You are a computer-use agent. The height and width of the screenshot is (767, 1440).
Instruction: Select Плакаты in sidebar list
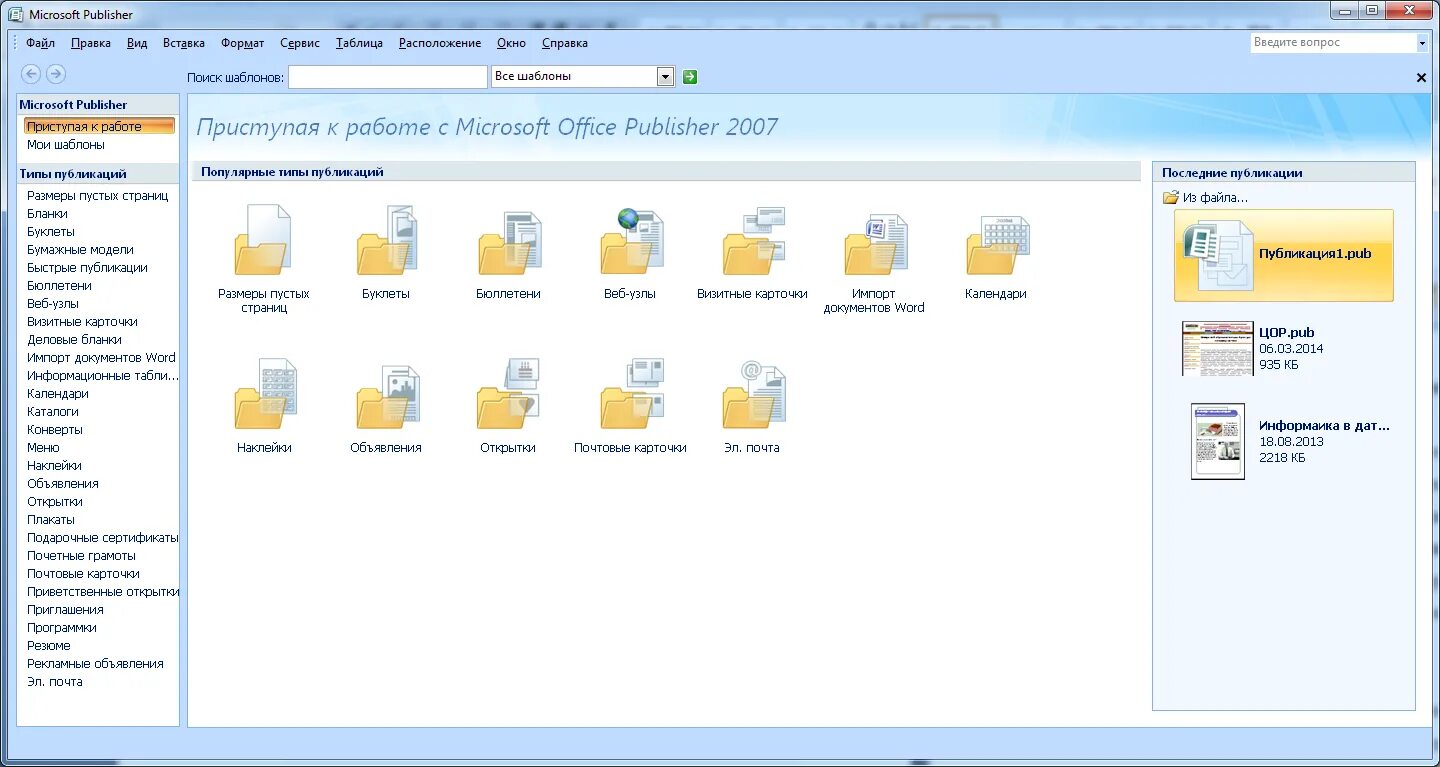[51, 519]
